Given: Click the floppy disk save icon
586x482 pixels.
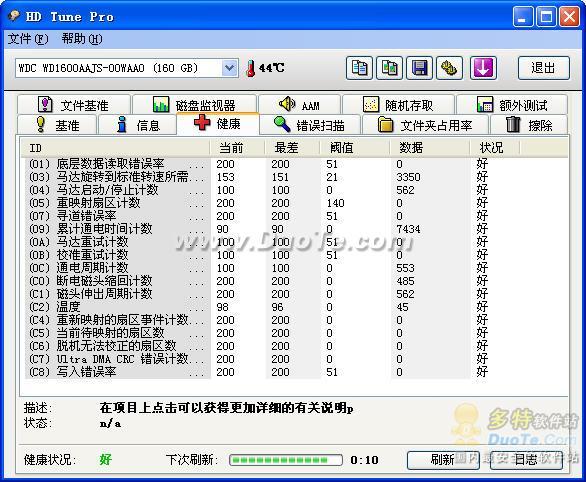Looking at the screenshot, I should click(420, 68).
